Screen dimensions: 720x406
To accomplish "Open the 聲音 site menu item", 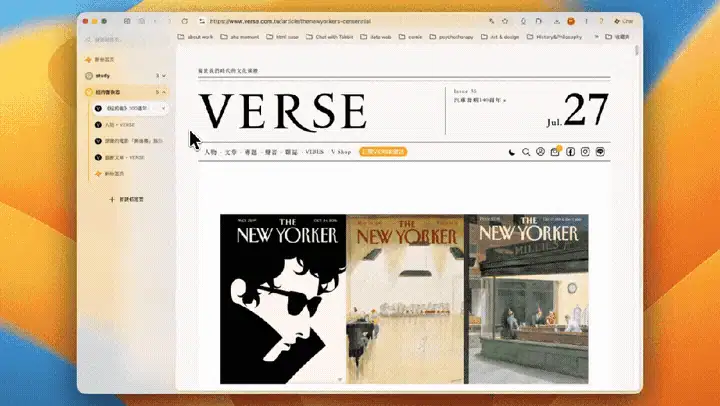I will click(x=271, y=152).
